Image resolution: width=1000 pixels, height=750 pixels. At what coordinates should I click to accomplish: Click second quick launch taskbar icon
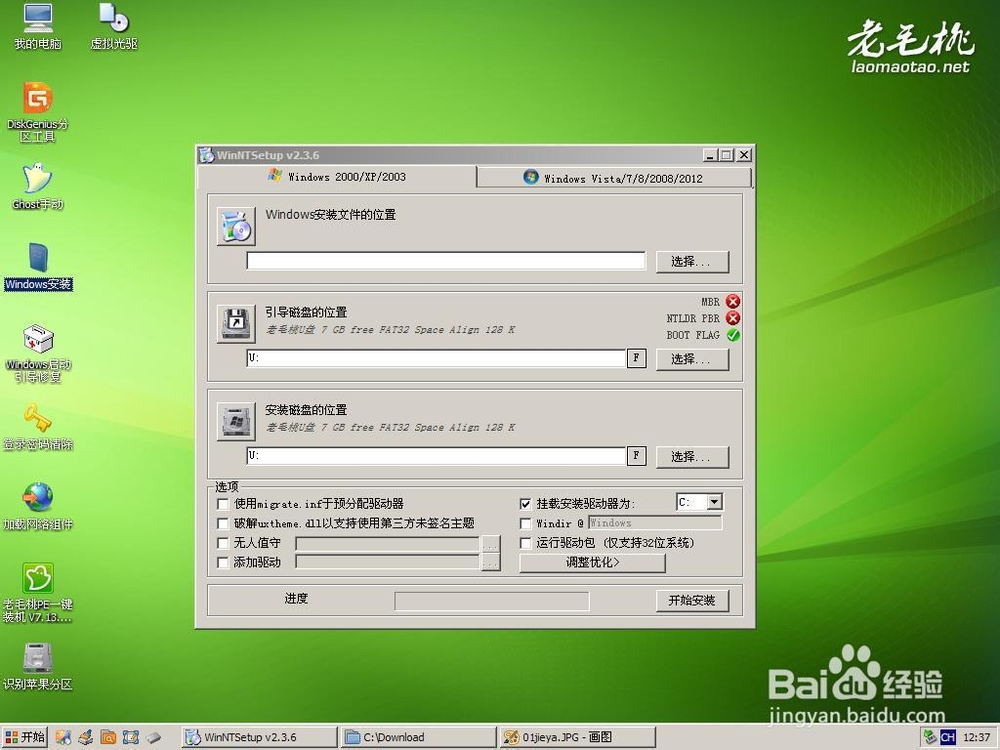85,738
